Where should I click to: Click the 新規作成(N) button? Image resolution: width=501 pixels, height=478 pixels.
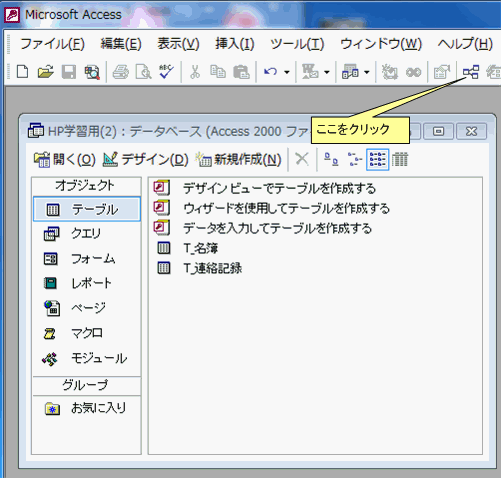pyautogui.click(x=238, y=159)
